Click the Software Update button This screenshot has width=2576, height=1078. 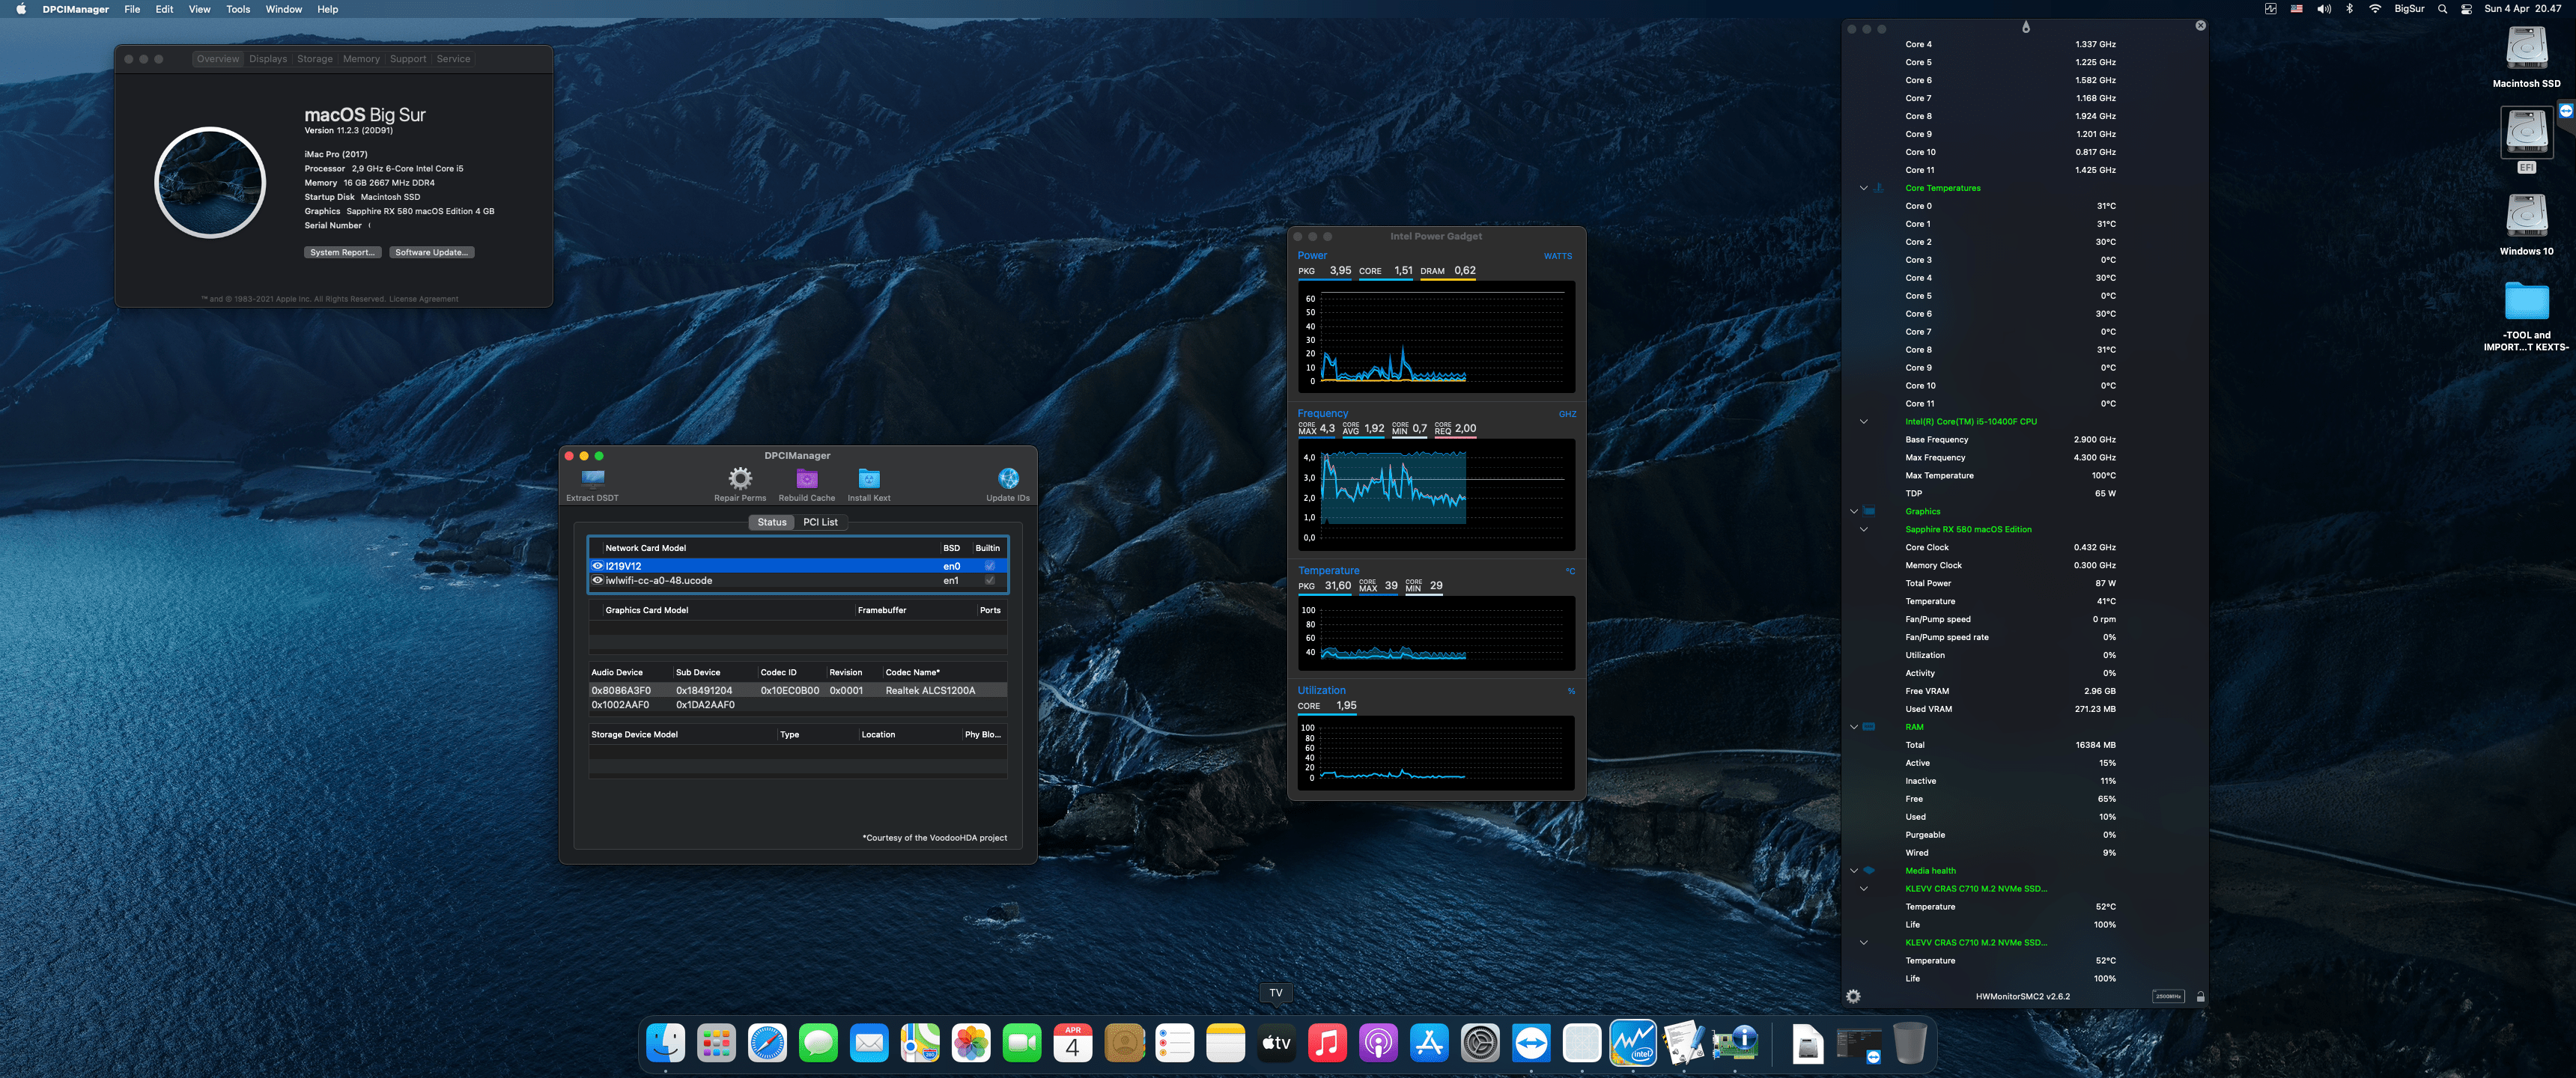point(431,252)
